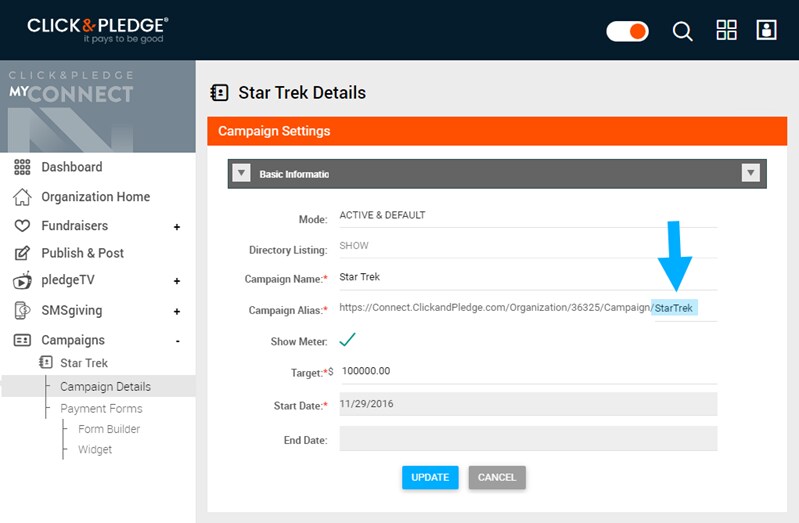Expand the Fundraisers plus sign
799x523 pixels.
pyautogui.click(x=177, y=227)
